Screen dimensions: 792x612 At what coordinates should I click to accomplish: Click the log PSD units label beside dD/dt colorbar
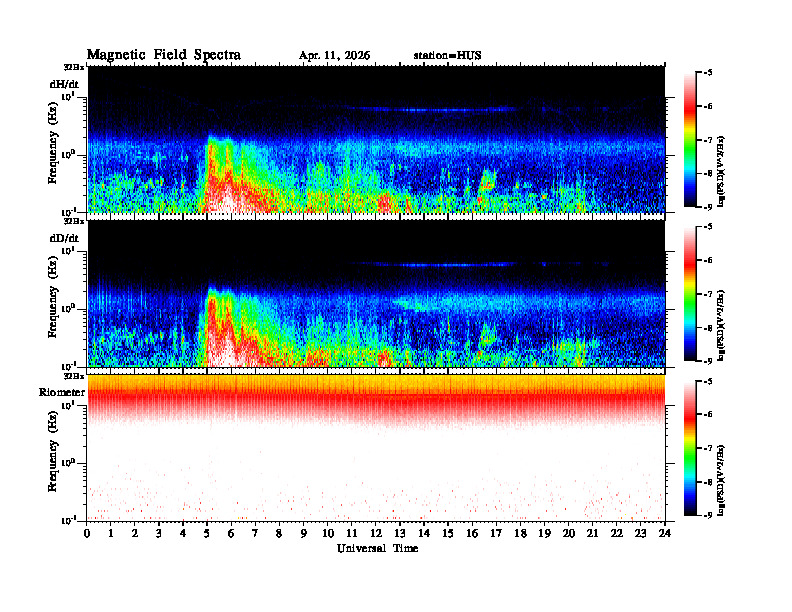pyautogui.click(x=721, y=326)
